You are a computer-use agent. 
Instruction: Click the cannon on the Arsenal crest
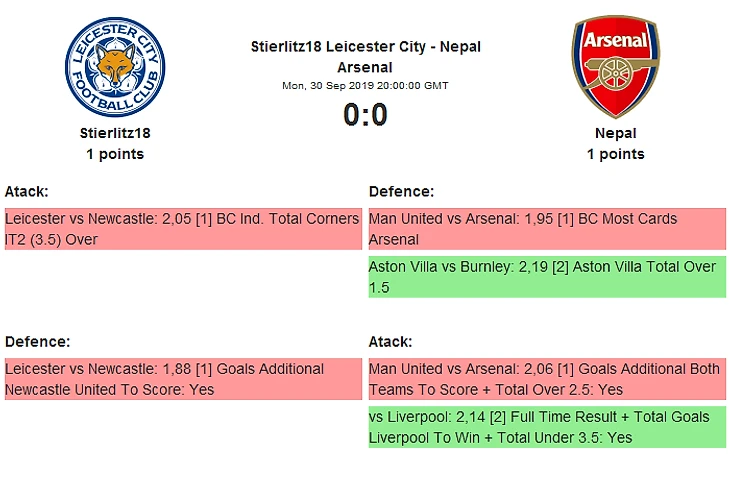click(x=615, y=84)
